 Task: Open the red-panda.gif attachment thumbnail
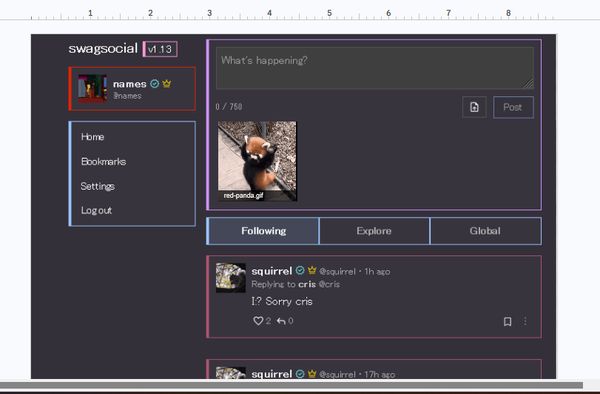(257, 161)
